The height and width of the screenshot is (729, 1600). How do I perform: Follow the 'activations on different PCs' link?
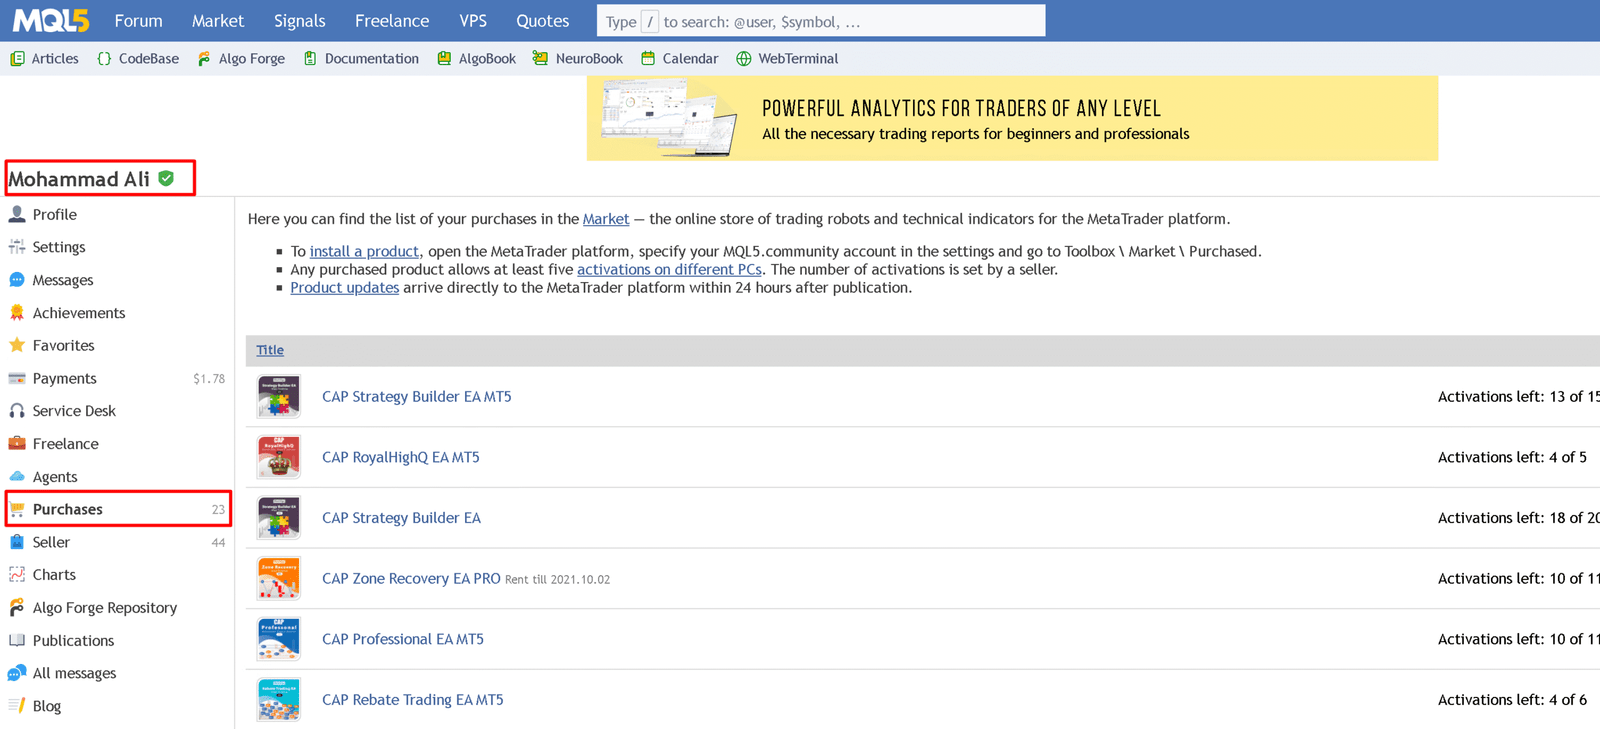coord(669,269)
